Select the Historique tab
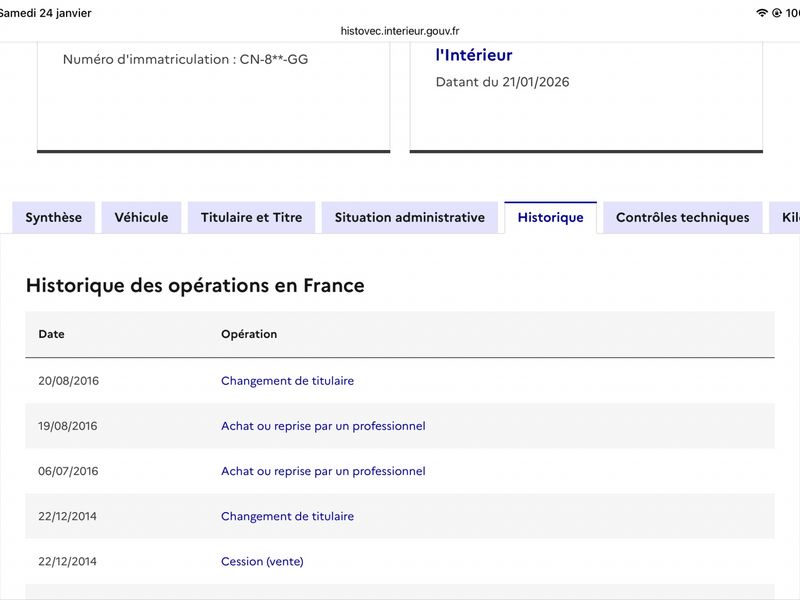The height and width of the screenshot is (600, 800). coord(551,217)
